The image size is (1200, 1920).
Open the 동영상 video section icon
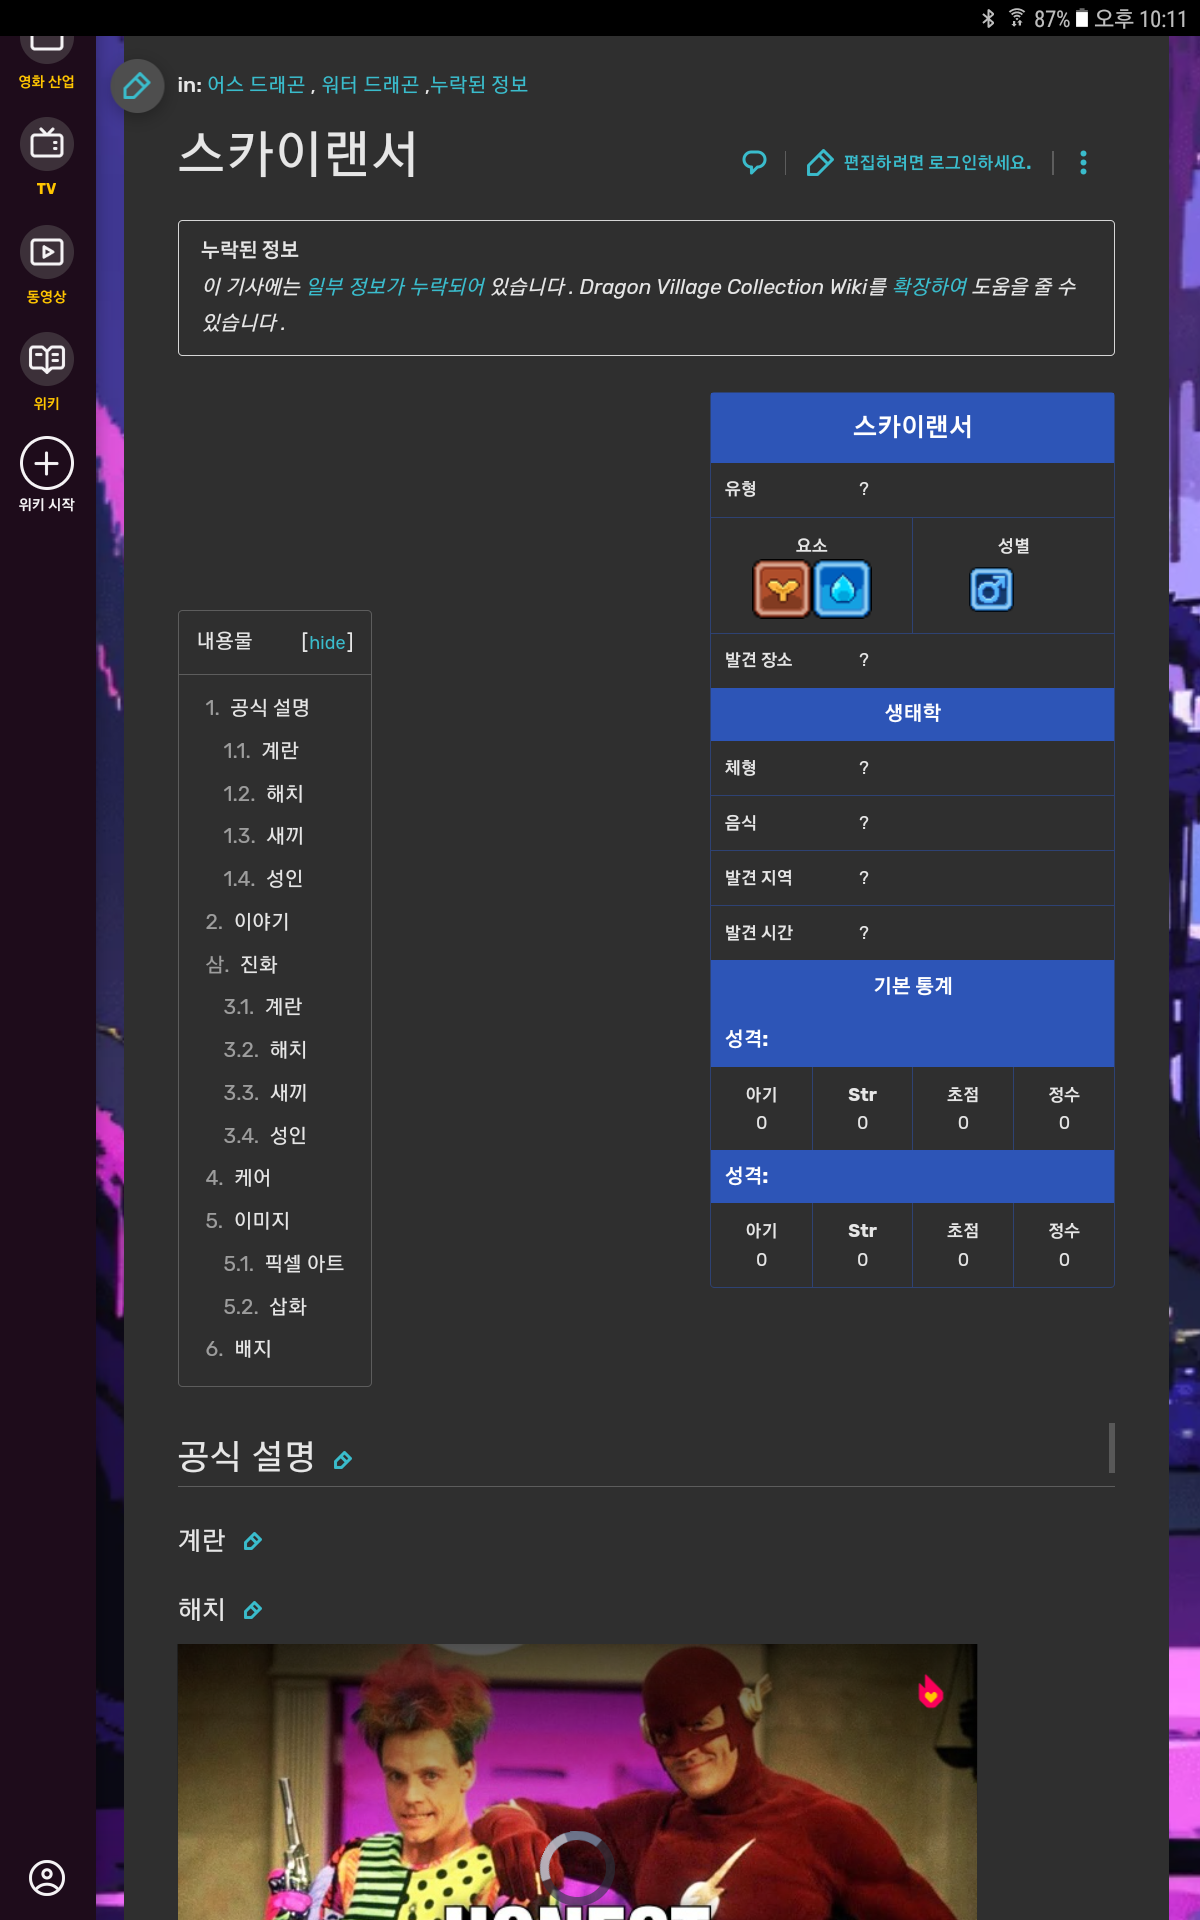[46, 253]
